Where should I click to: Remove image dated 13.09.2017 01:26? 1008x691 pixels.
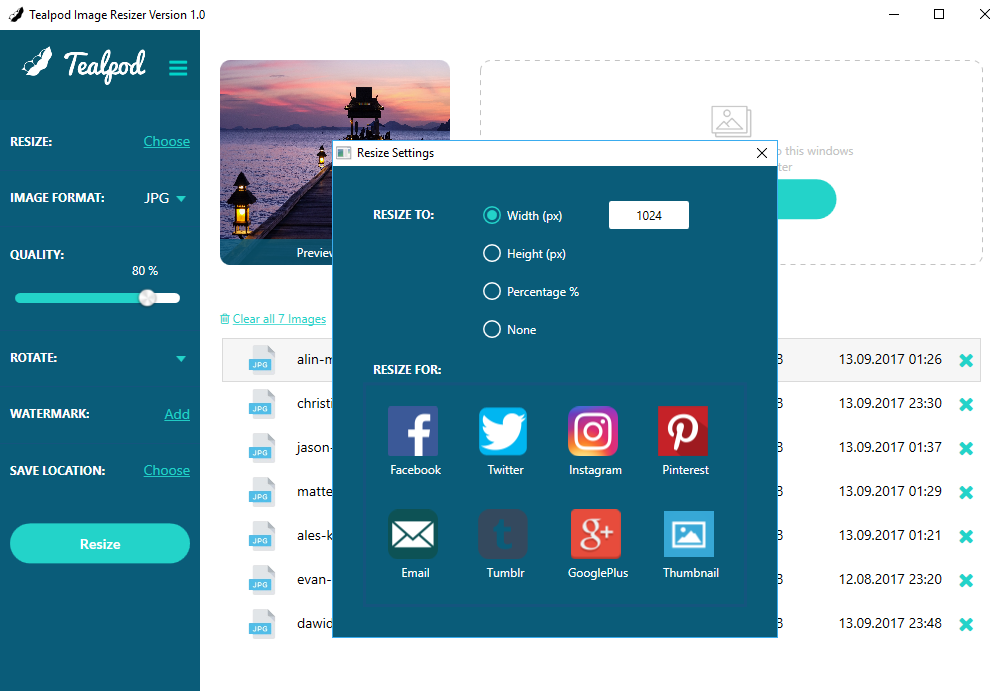(966, 361)
